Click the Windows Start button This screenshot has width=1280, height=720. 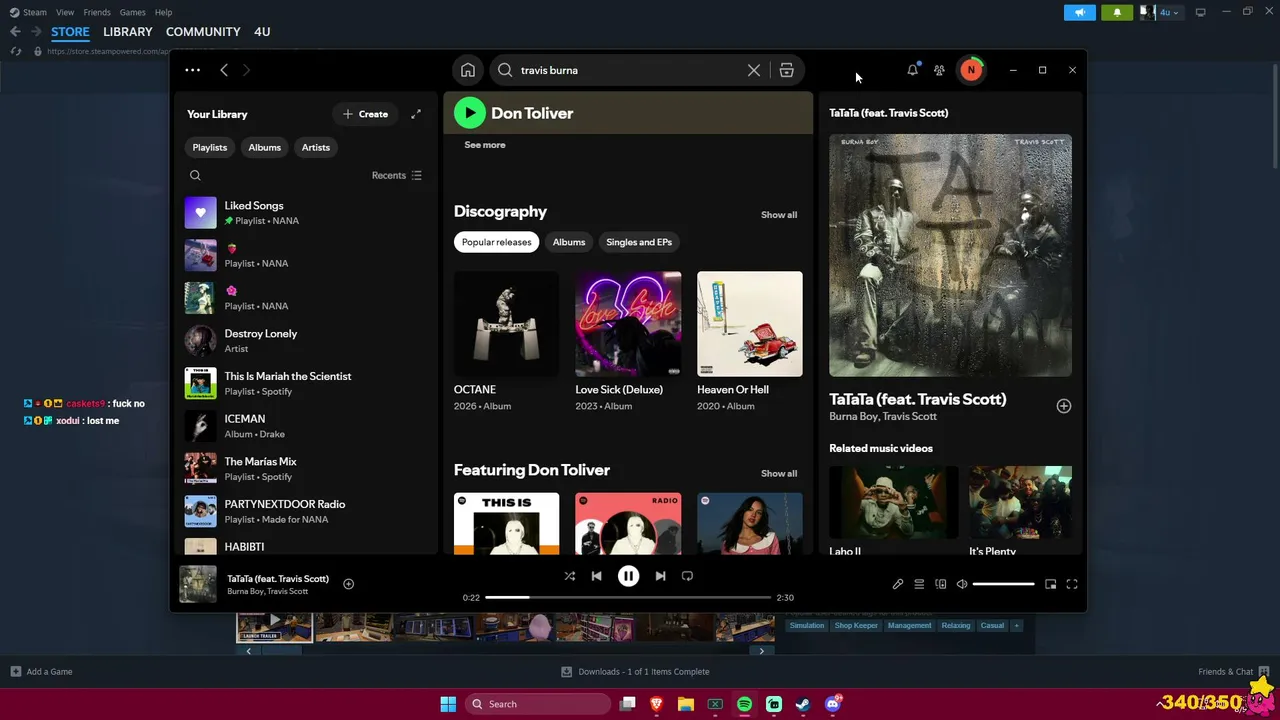(448, 704)
